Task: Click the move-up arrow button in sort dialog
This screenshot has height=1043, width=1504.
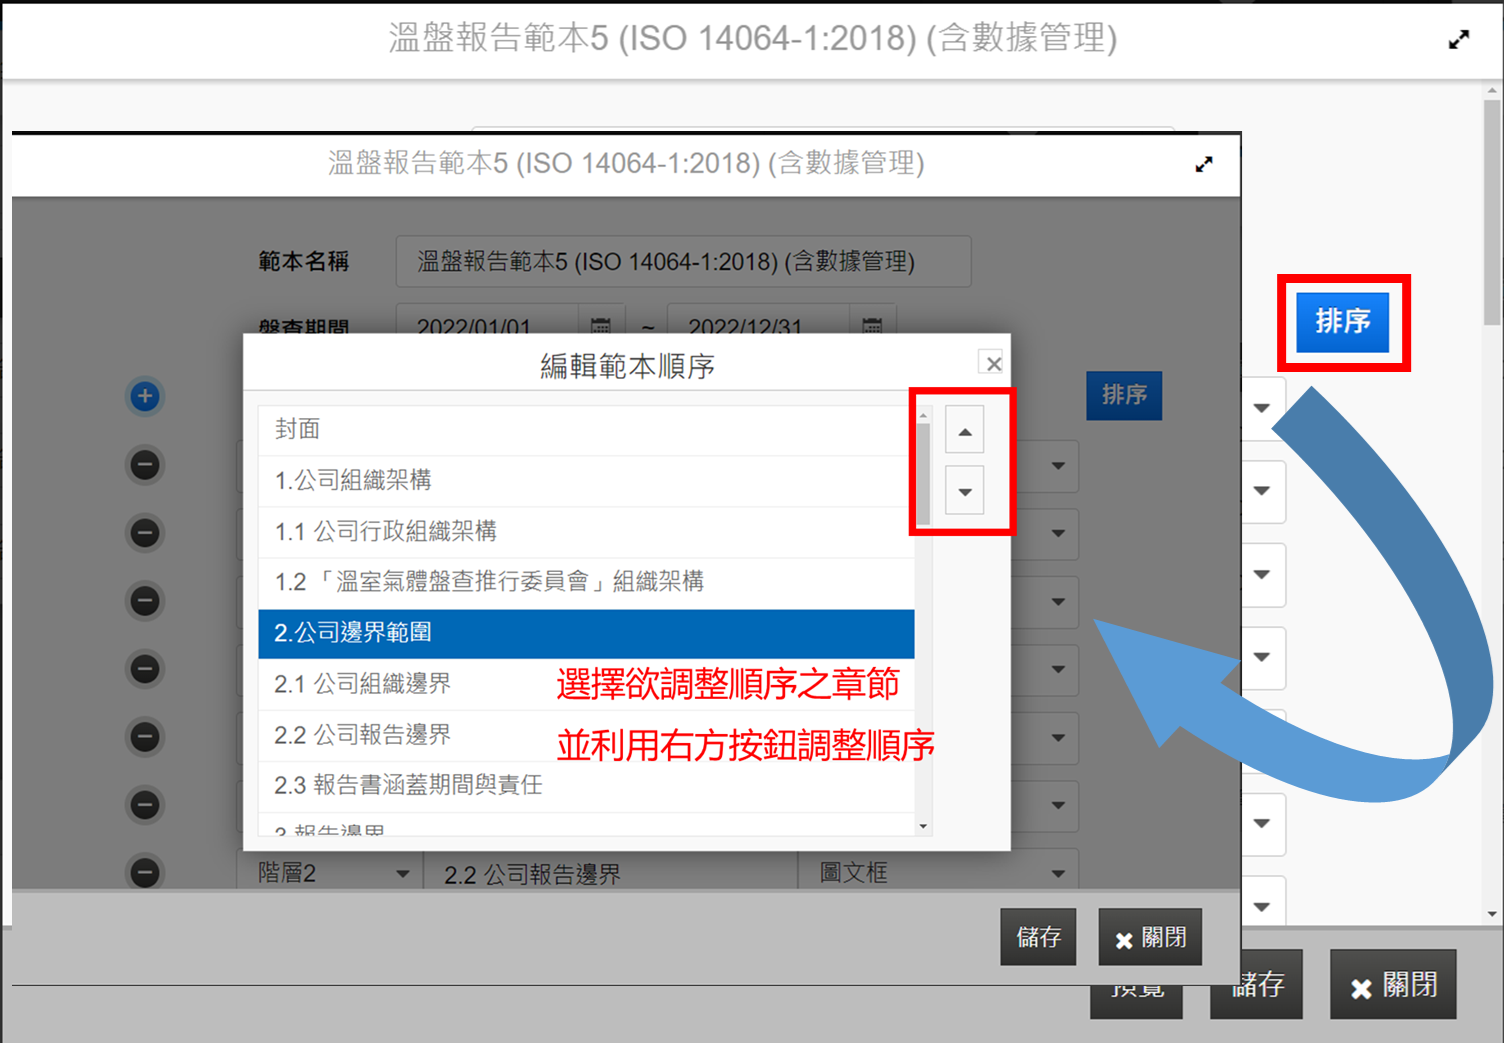Action: click(x=965, y=431)
